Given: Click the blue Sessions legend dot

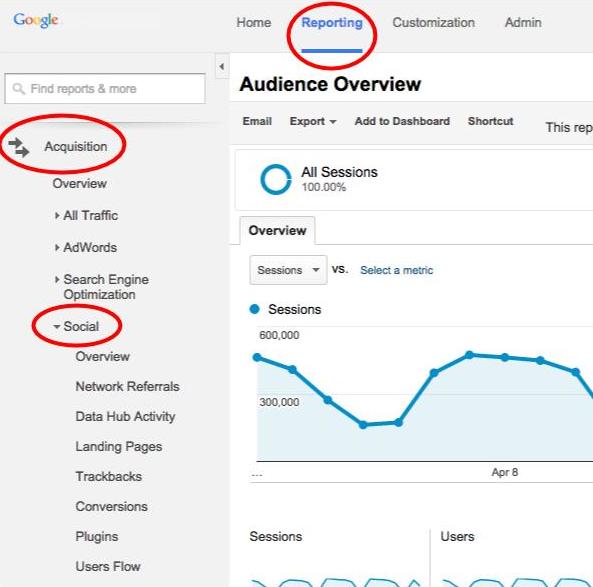Looking at the screenshot, I should (255, 309).
